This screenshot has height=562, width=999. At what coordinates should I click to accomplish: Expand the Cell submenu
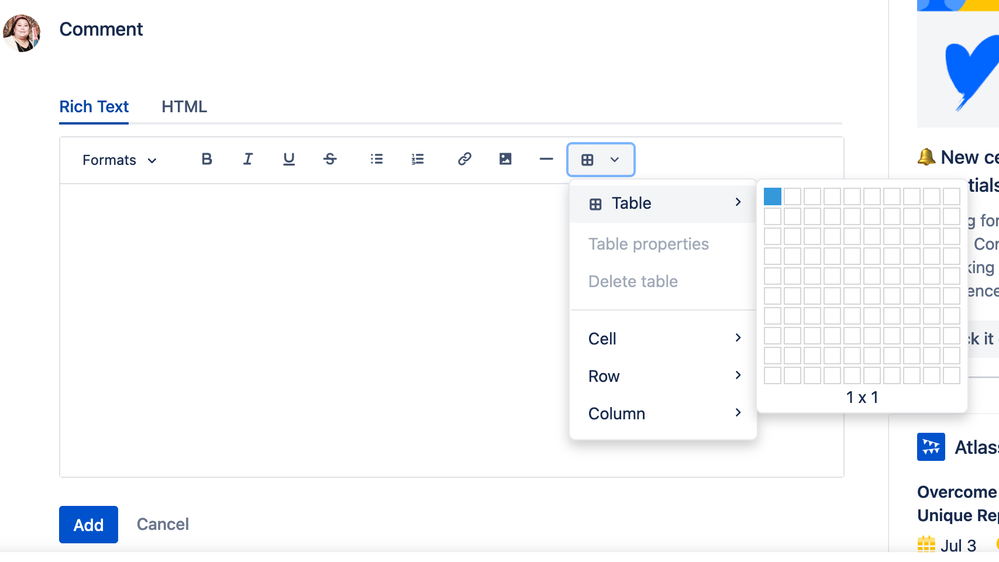pyautogui.click(x=663, y=338)
